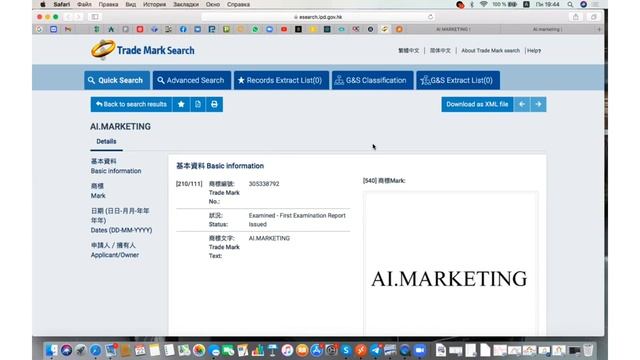The width and height of the screenshot is (640, 360).
Task: Click the AI.MARKETING mark image
Action: [449, 279]
